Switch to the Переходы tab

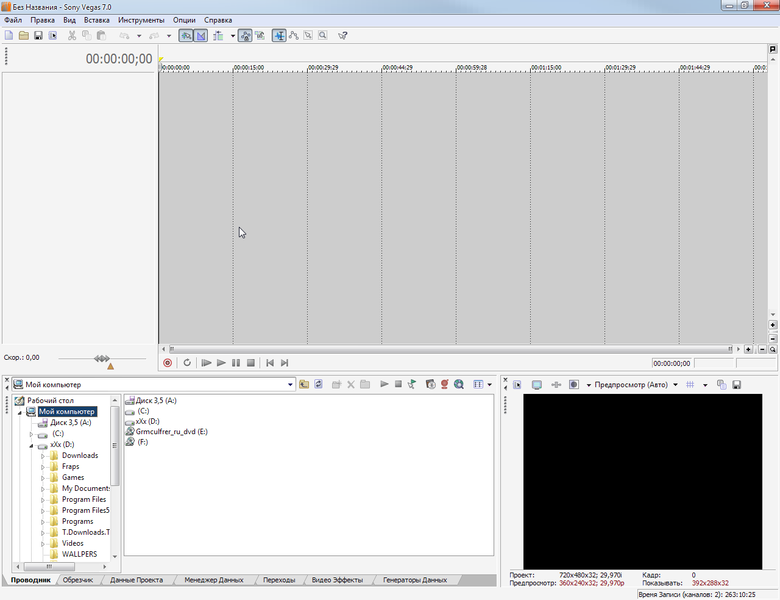point(279,580)
